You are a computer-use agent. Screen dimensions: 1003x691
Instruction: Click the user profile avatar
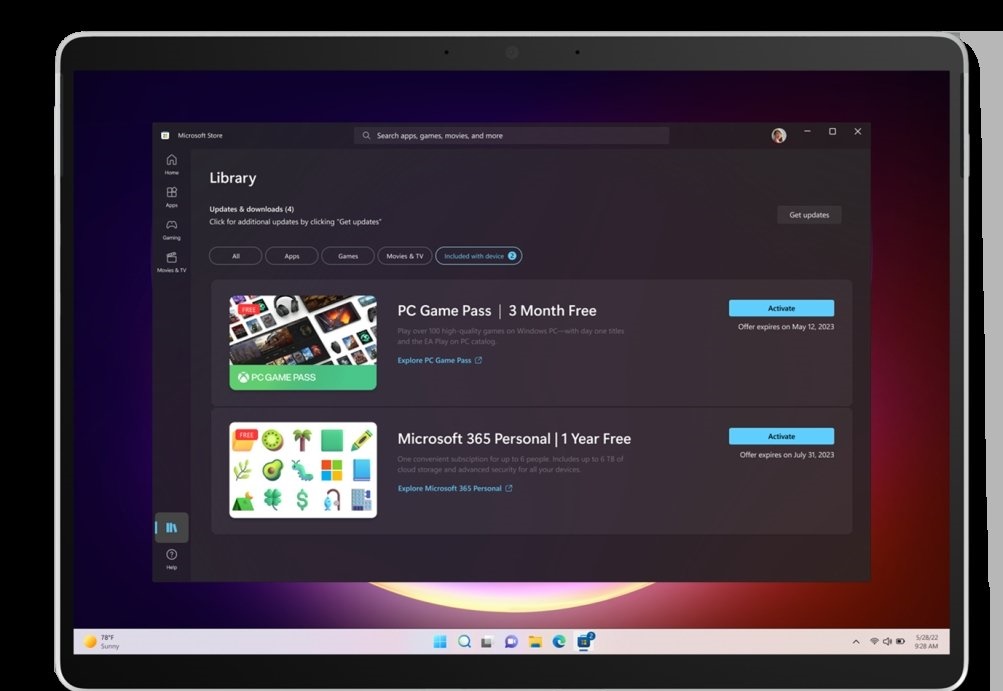778,135
